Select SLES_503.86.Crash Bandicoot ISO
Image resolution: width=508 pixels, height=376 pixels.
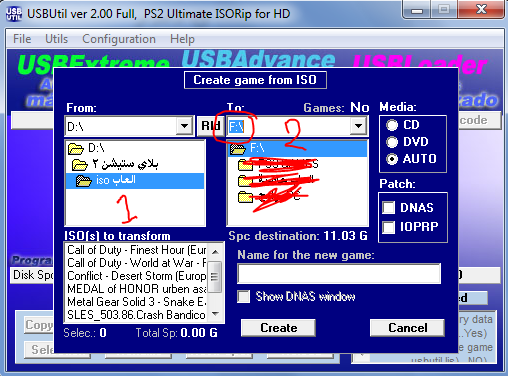coord(136,315)
